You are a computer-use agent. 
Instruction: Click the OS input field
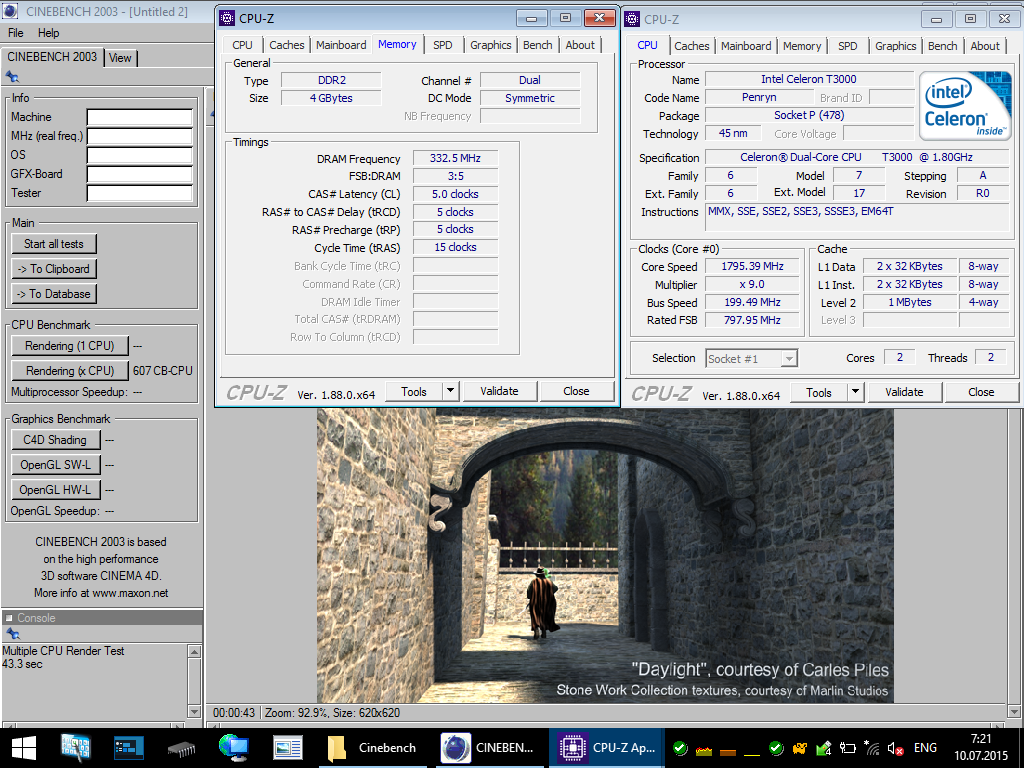140,155
